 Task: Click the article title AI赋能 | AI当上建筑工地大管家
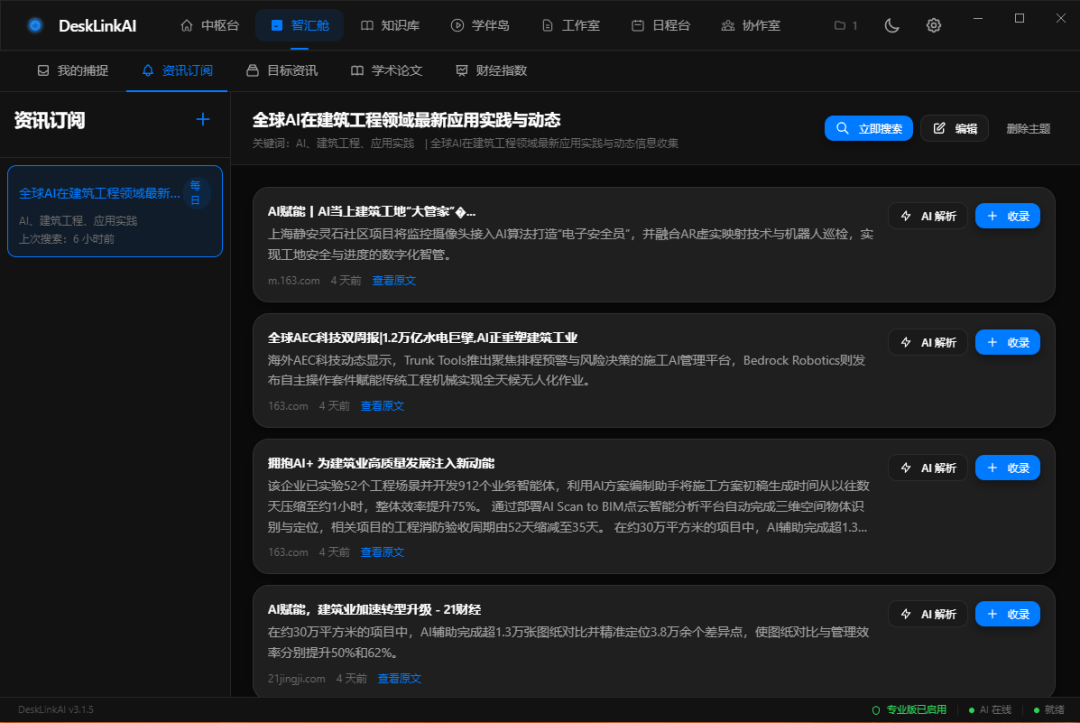pos(371,211)
